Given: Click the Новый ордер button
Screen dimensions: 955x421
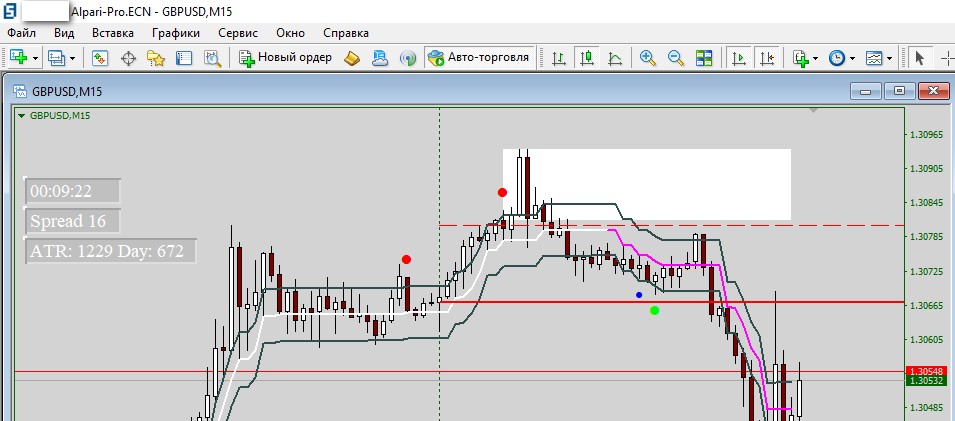Looking at the screenshot, I should click(286, 58).
